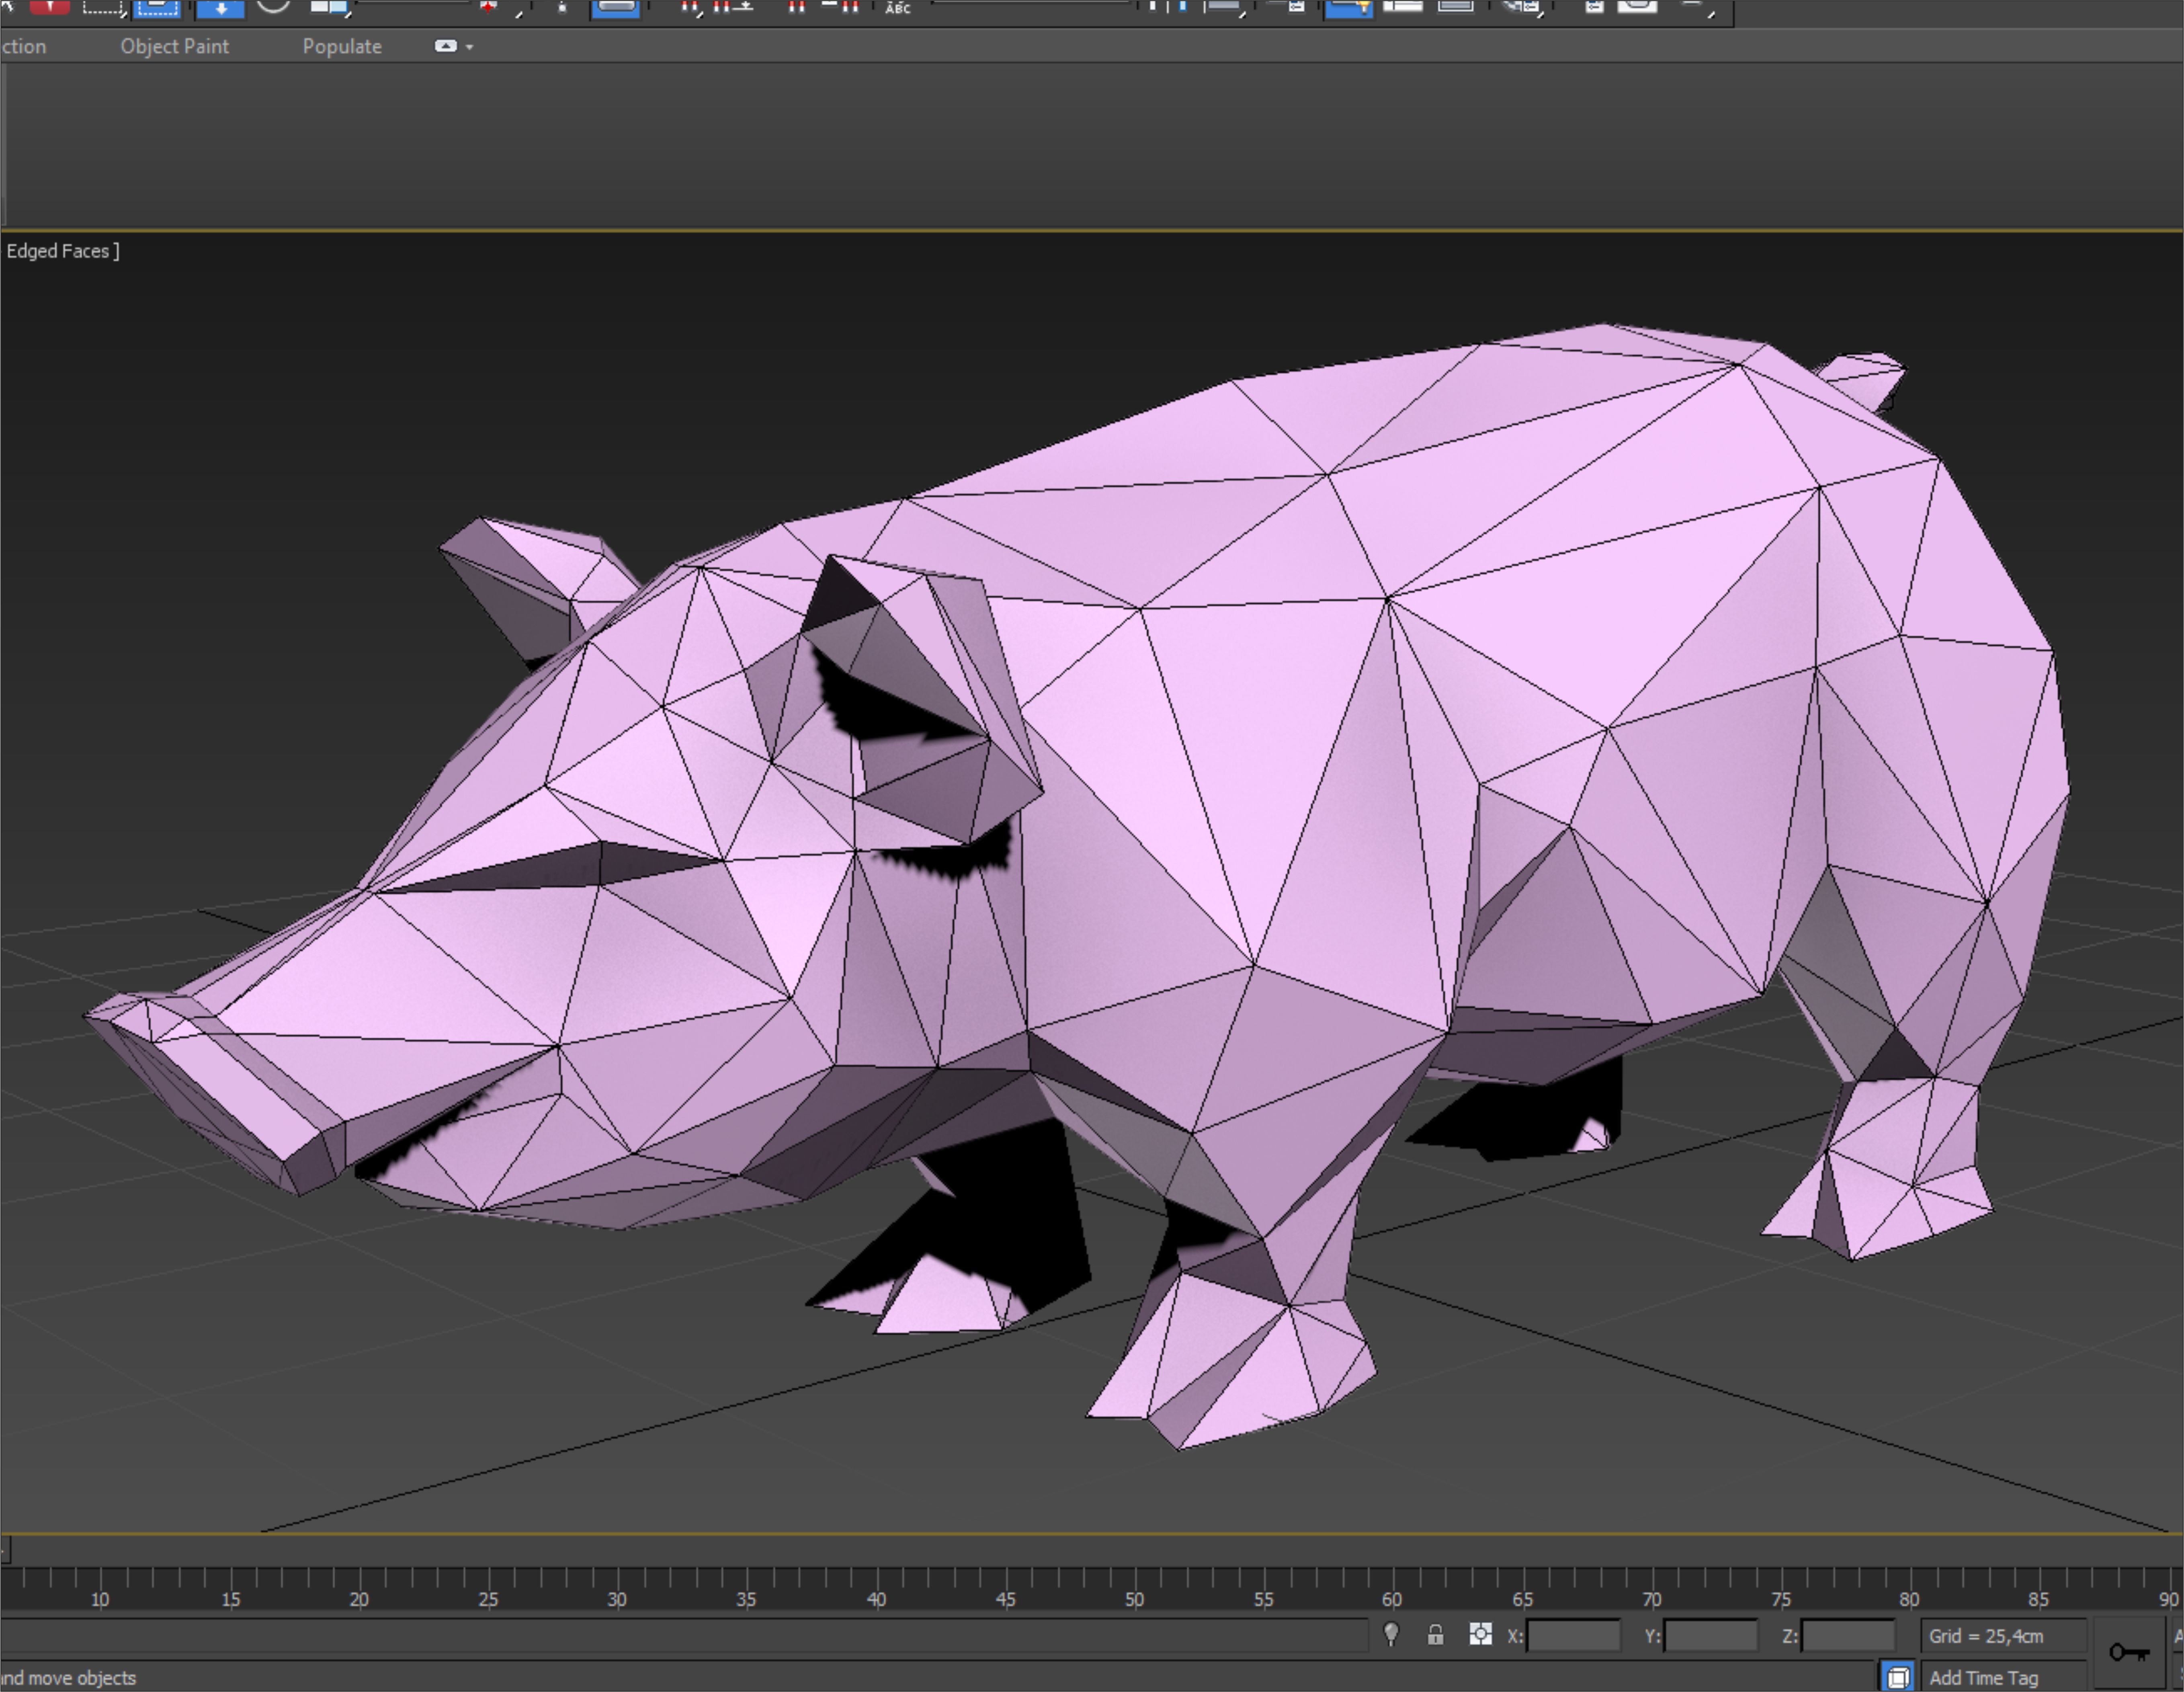
Task: Select the Select and Rotate tool
Action: click(273, 8)
